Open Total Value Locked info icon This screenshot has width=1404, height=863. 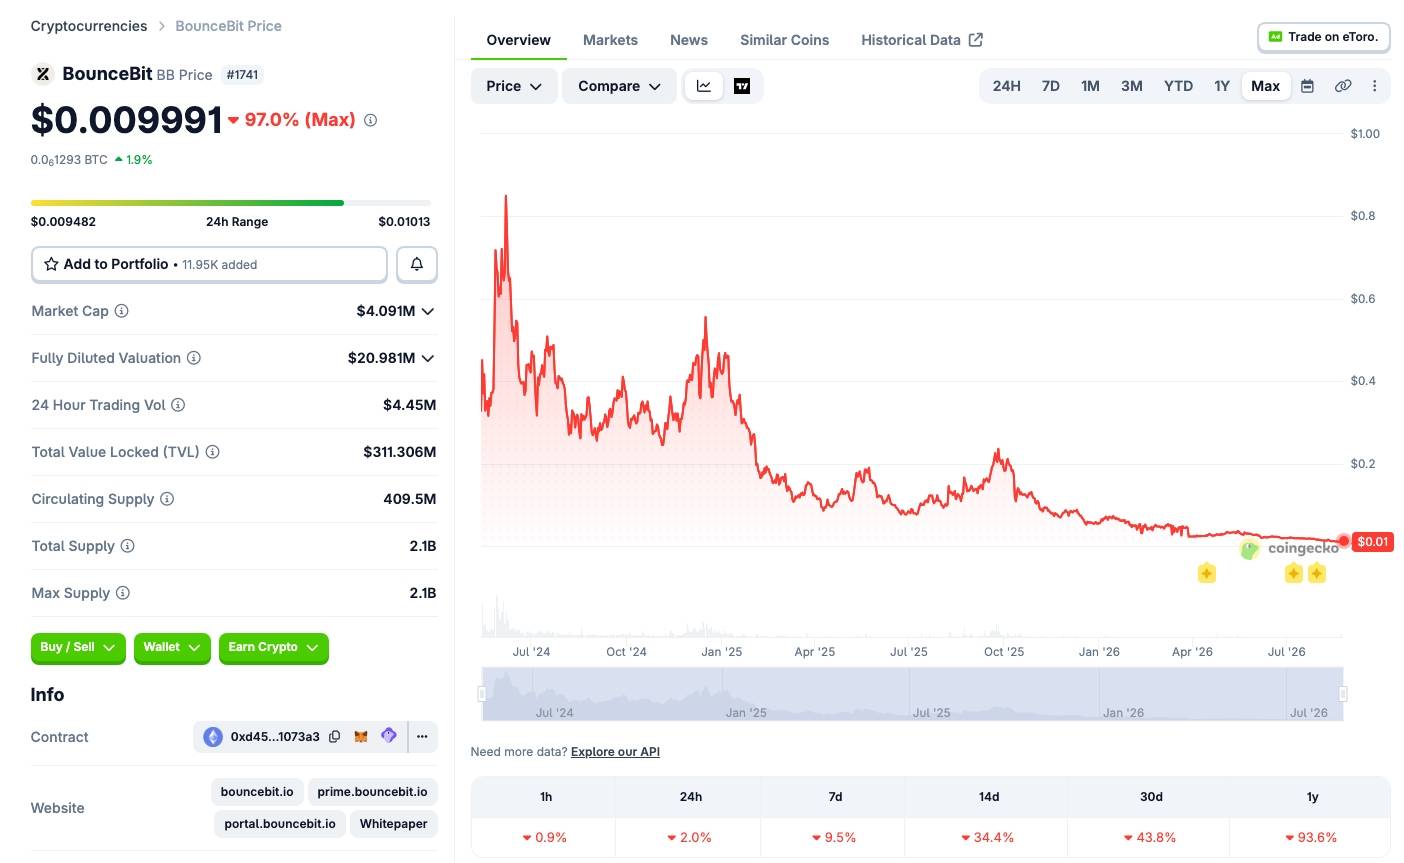(212, 452)
